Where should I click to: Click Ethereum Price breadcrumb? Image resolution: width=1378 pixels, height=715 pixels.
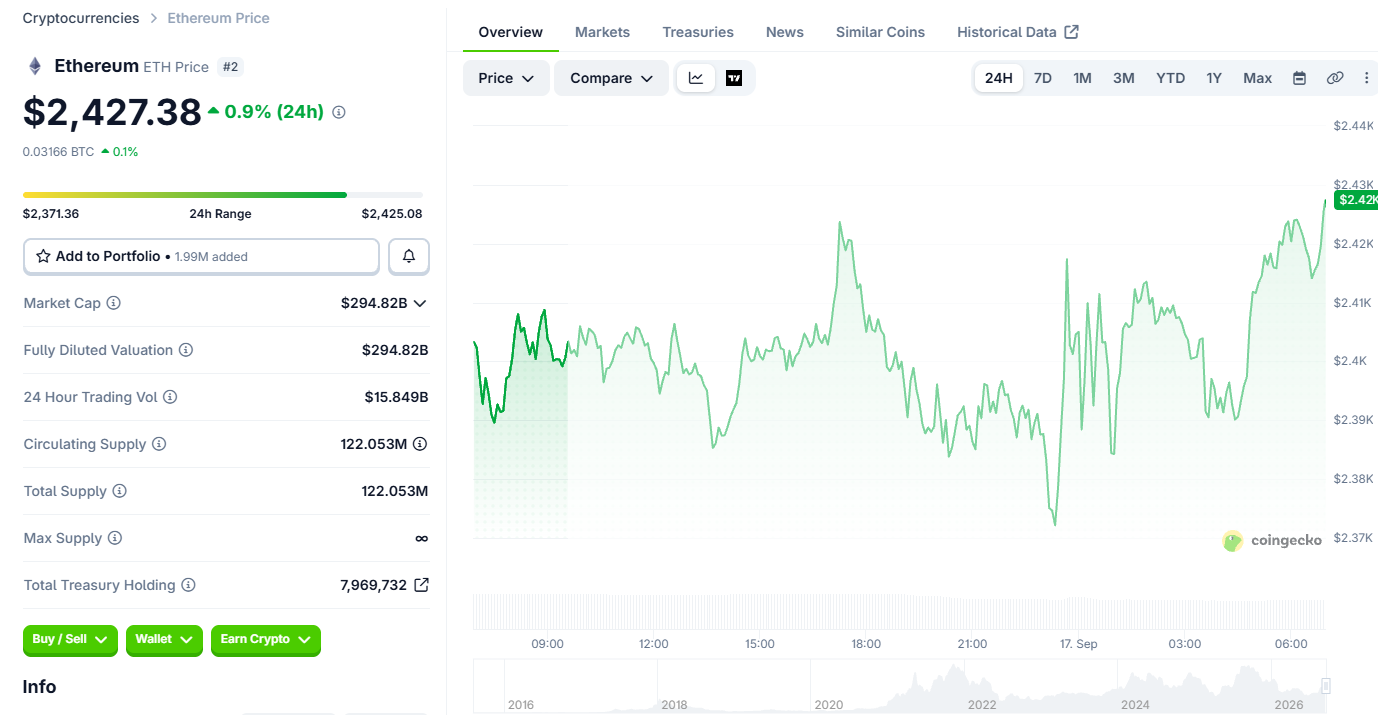[218, 18]
